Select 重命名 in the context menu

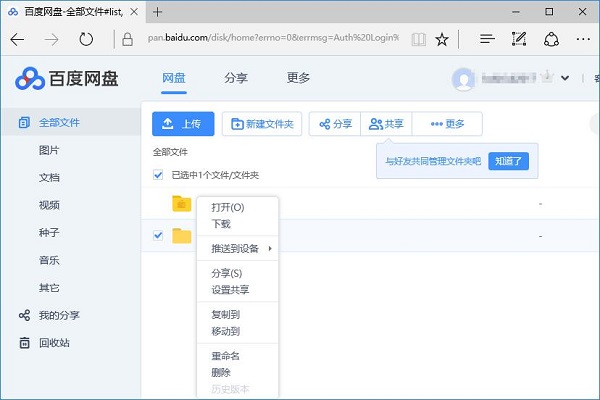(x=225, y=356)
